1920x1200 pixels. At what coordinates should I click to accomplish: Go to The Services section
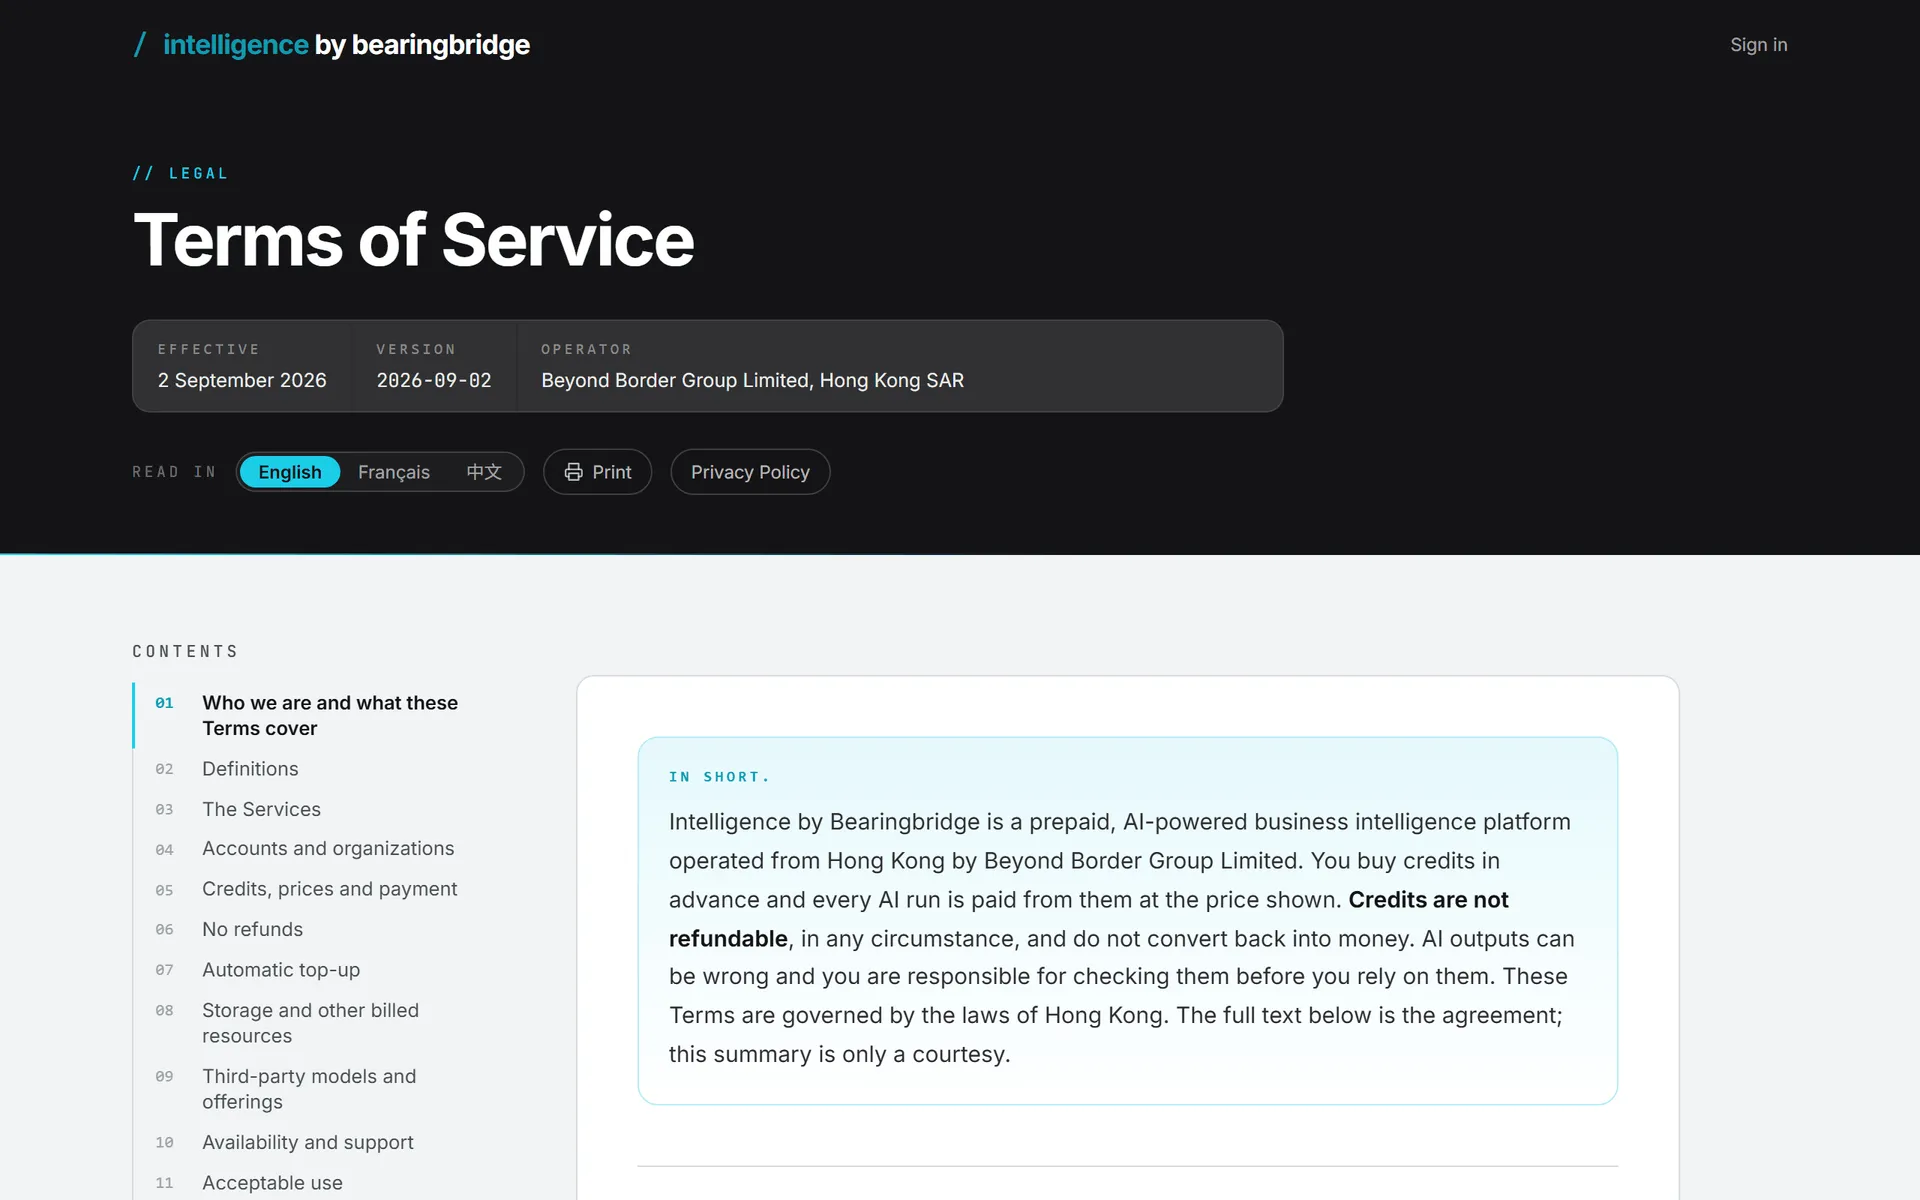pyautogui.click(x=261, y=809)
